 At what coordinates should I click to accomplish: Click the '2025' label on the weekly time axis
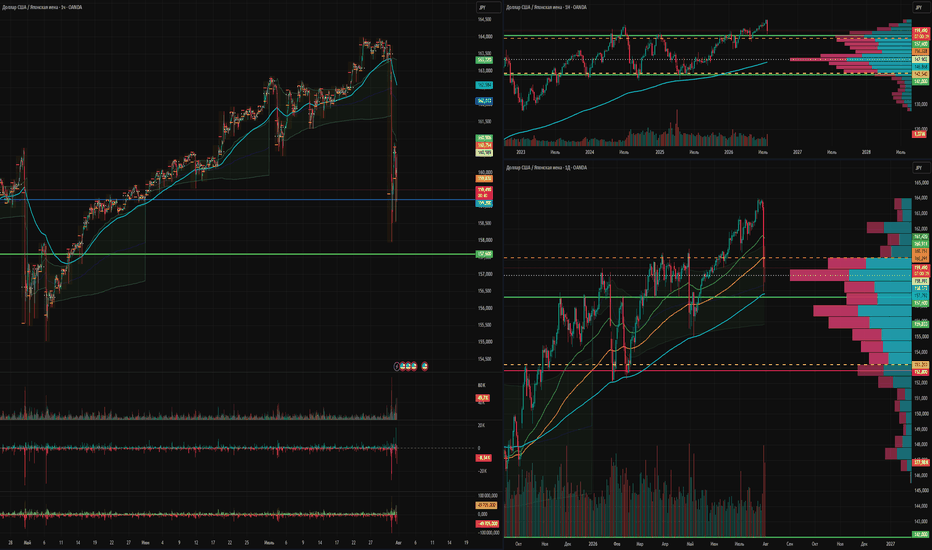pyautogui.click(x=659, y=152)
